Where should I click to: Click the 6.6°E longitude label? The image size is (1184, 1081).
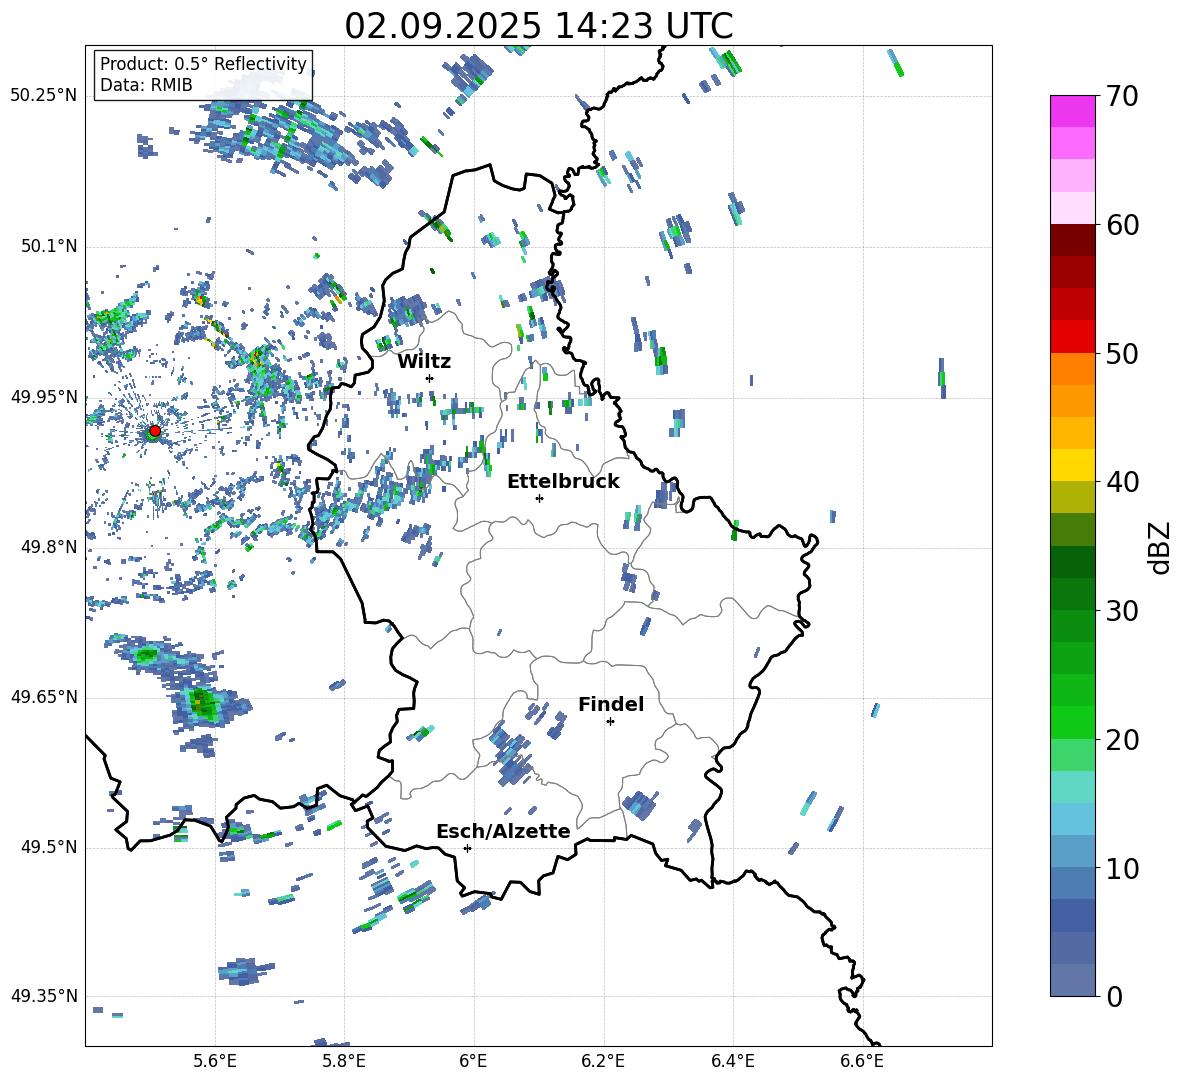click(x=862, y=1061)
